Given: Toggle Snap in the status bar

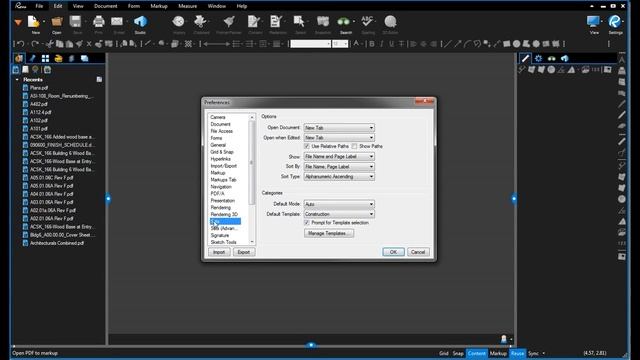Looking at the screenshot, I should (x=458, y=353).
